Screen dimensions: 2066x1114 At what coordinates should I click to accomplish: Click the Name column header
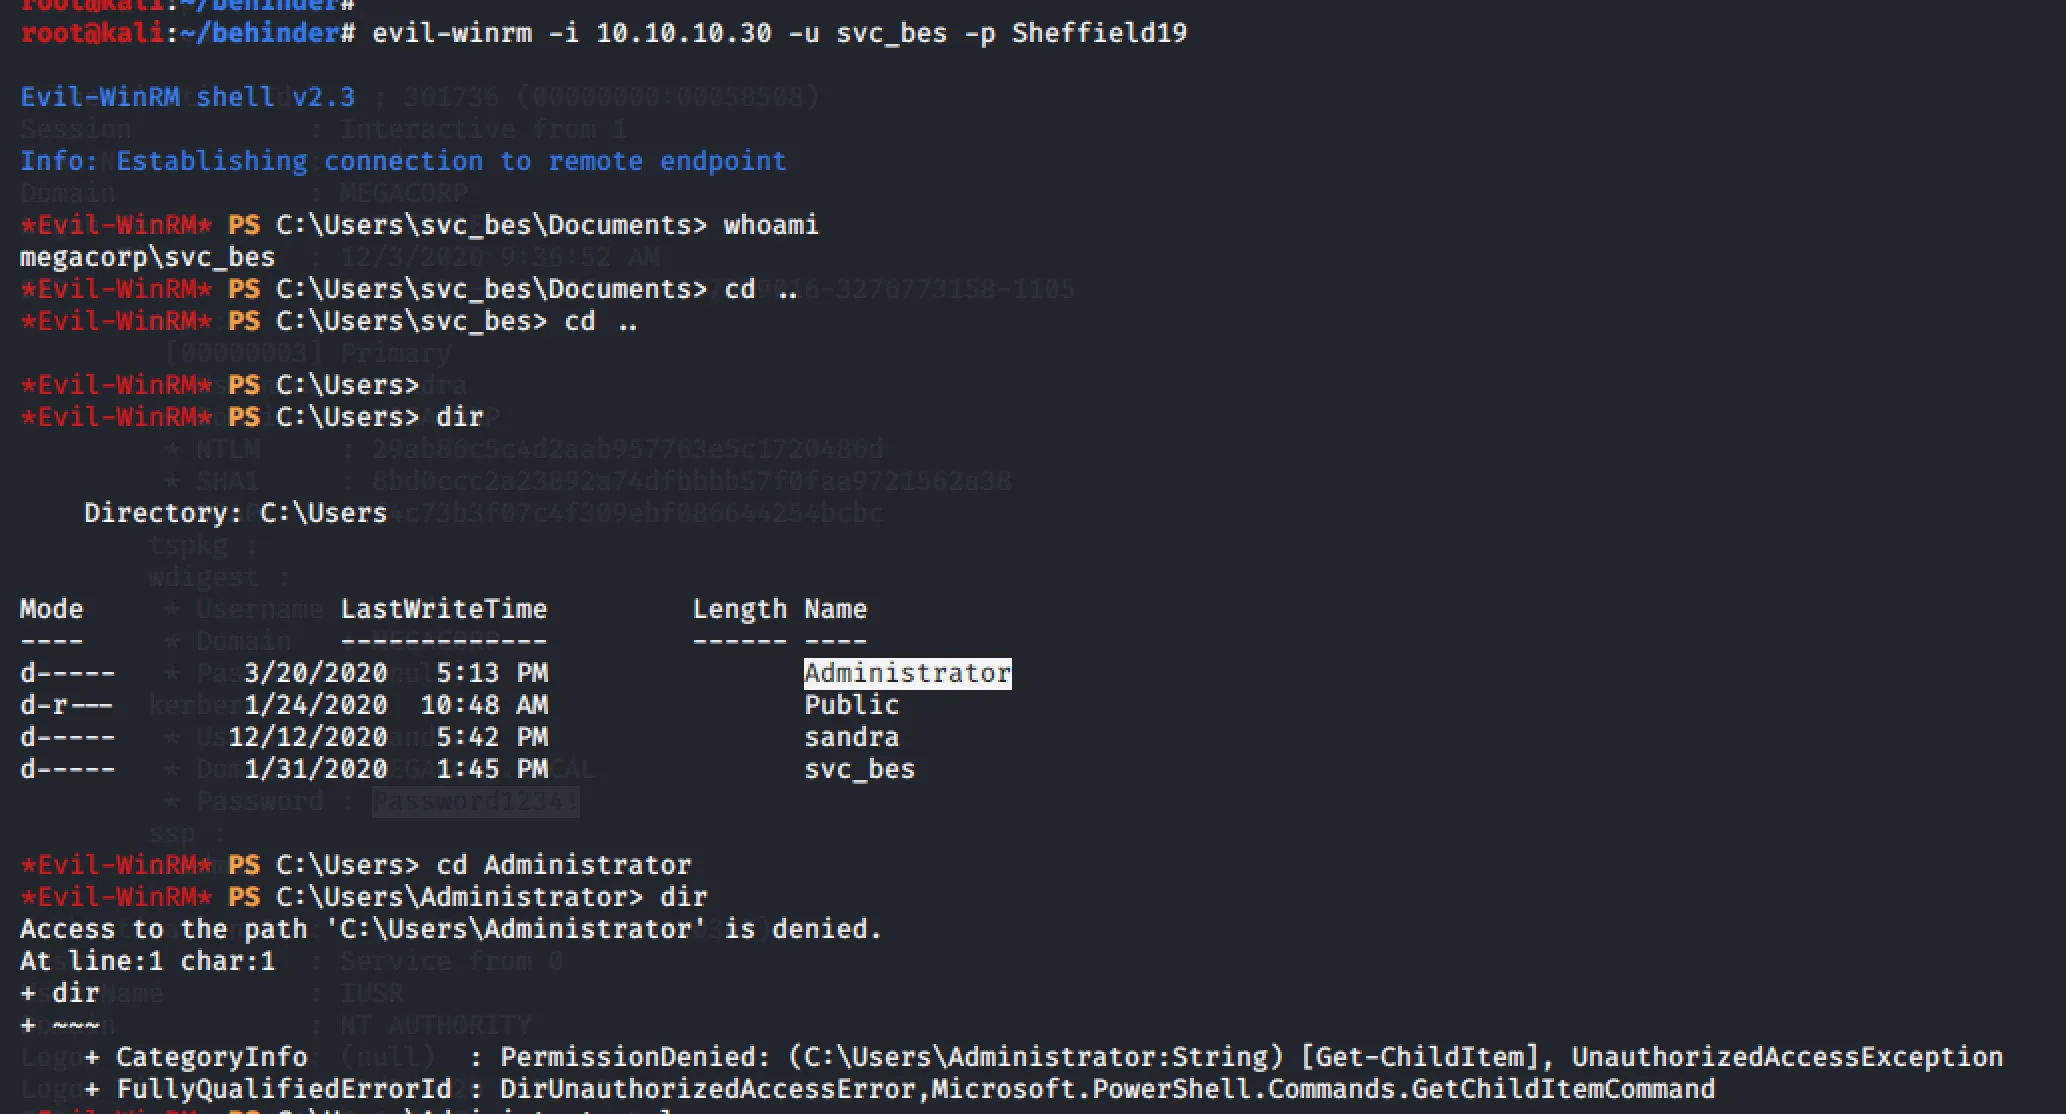pyautogui.click(x=835, y=609)
